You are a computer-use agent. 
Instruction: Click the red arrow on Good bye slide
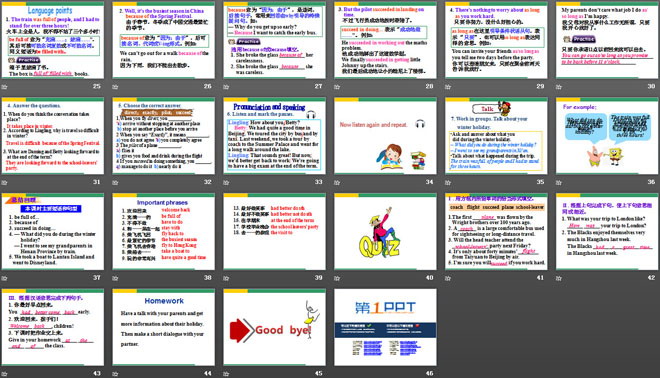tap(241, 330)
